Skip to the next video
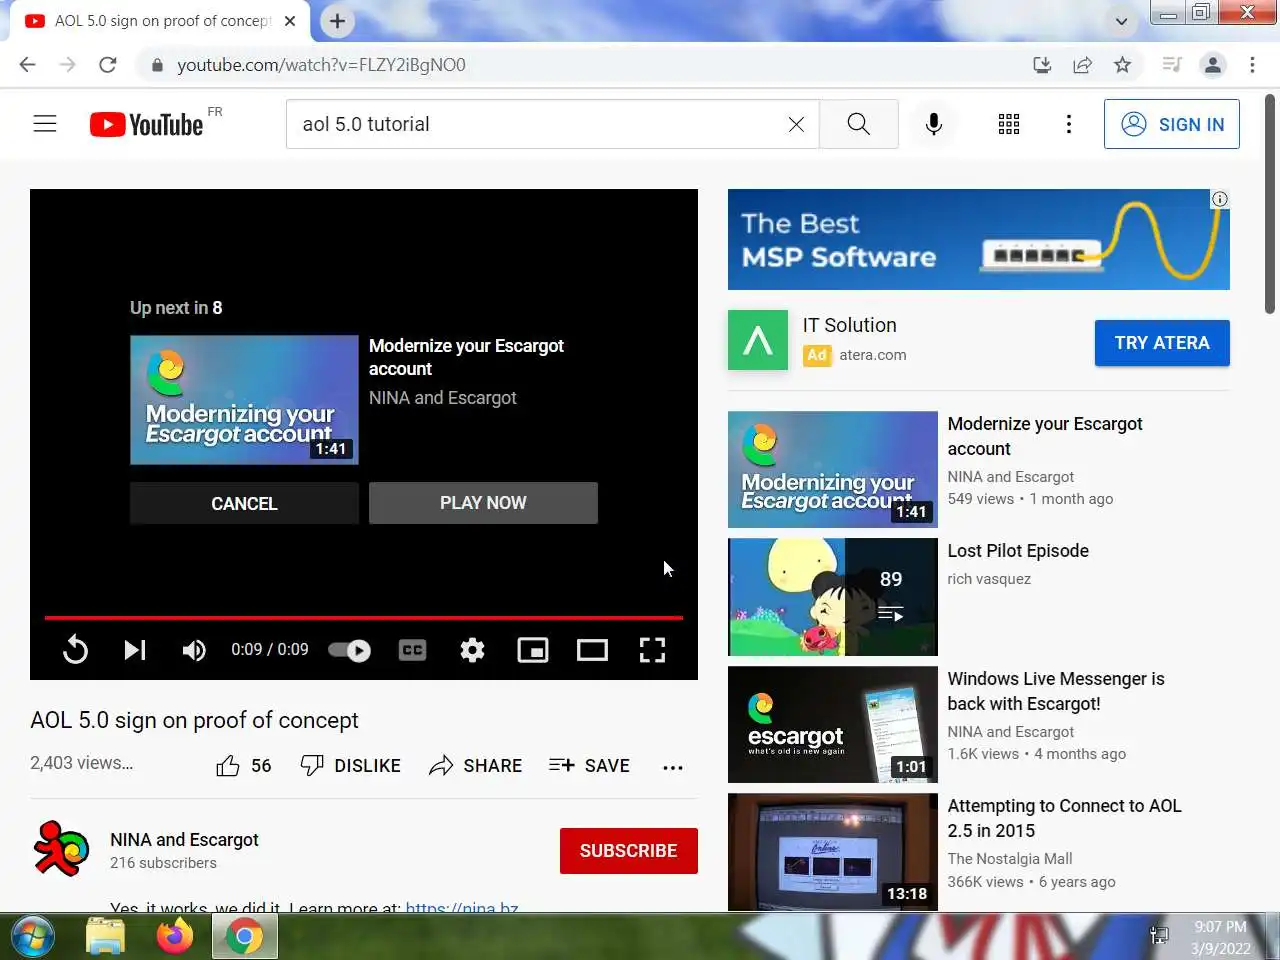Image resolution: width=1280 pixels, height=960 pixels. 135,650
